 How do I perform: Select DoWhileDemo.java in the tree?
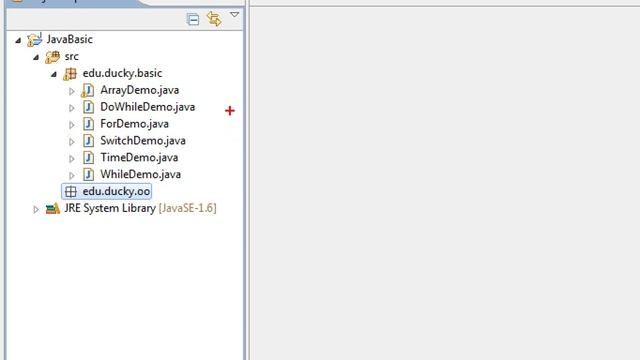click(148, 107)
